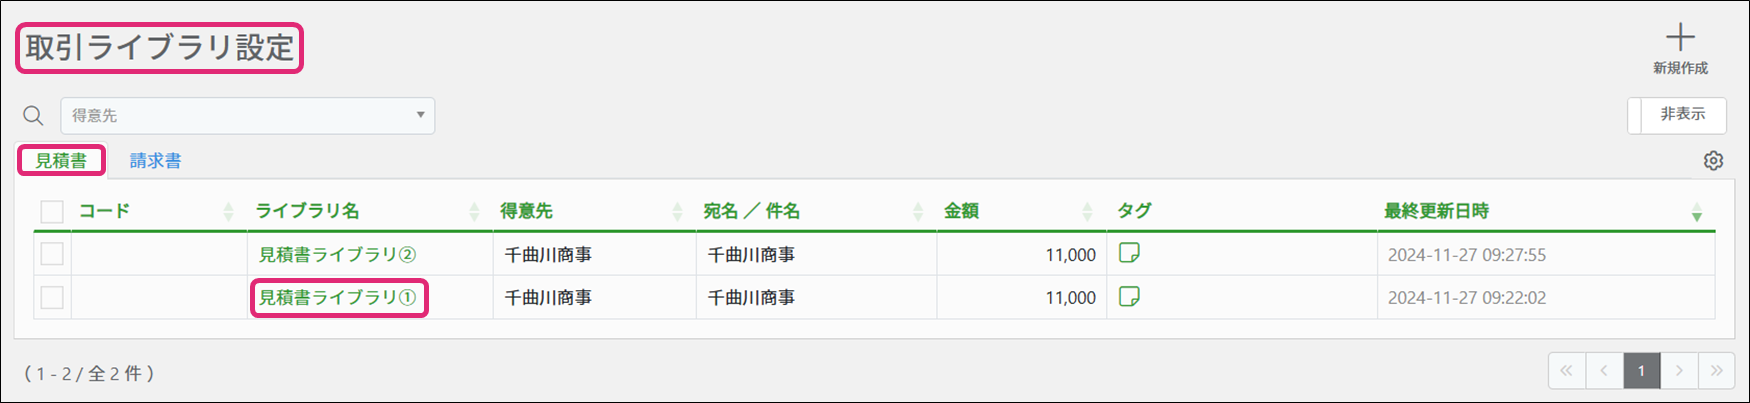Viewport: 1750px width, 403px height.
Task: Click the search magnifier icon
Action: coord(33,116)
